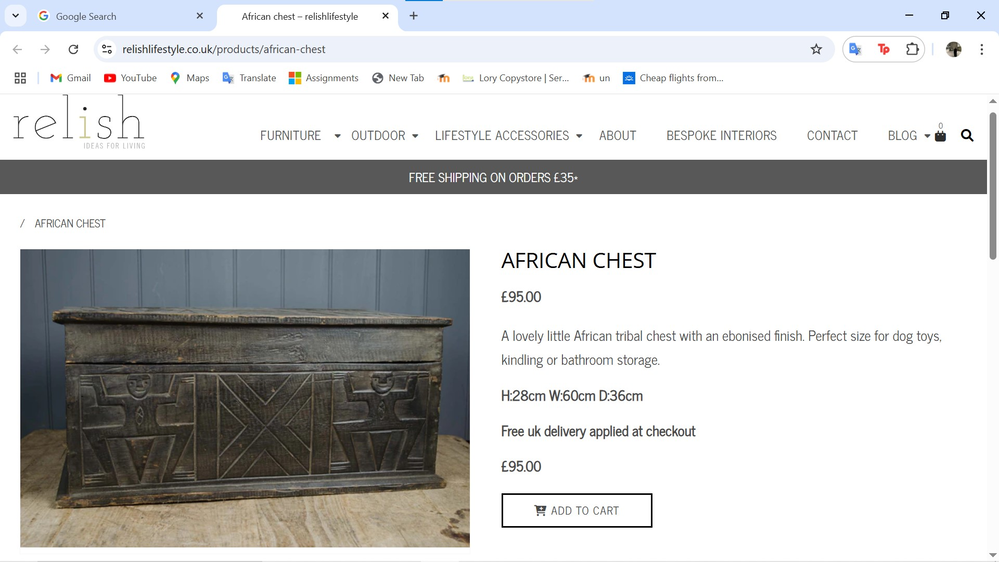Click the Add to Cart button
This screenshot has width=999, height=562.
576,510
